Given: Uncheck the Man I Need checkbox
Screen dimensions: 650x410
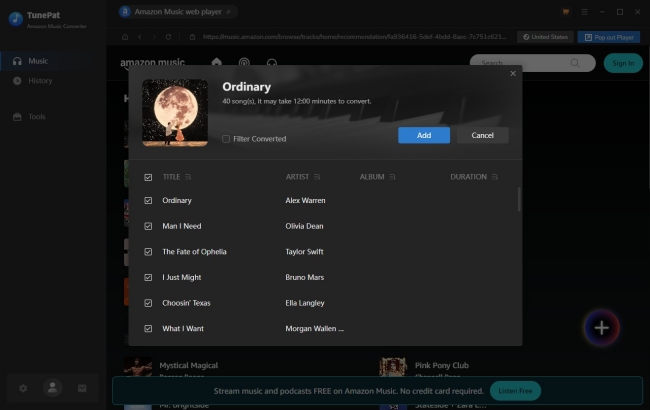Looking at the screenshot, I should tap(148, 226).
